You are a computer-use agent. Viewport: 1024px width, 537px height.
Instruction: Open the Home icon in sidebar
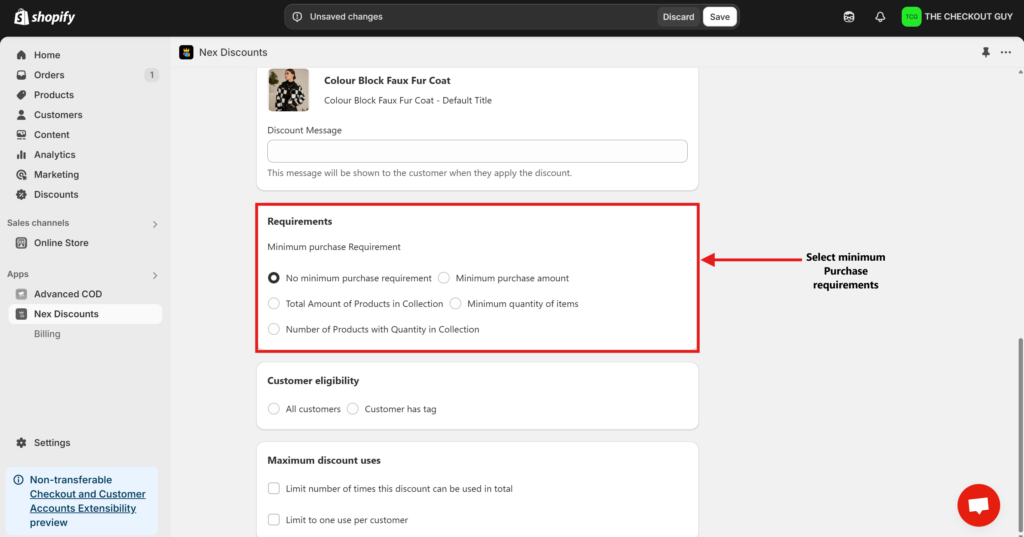(x=22, y=55)
